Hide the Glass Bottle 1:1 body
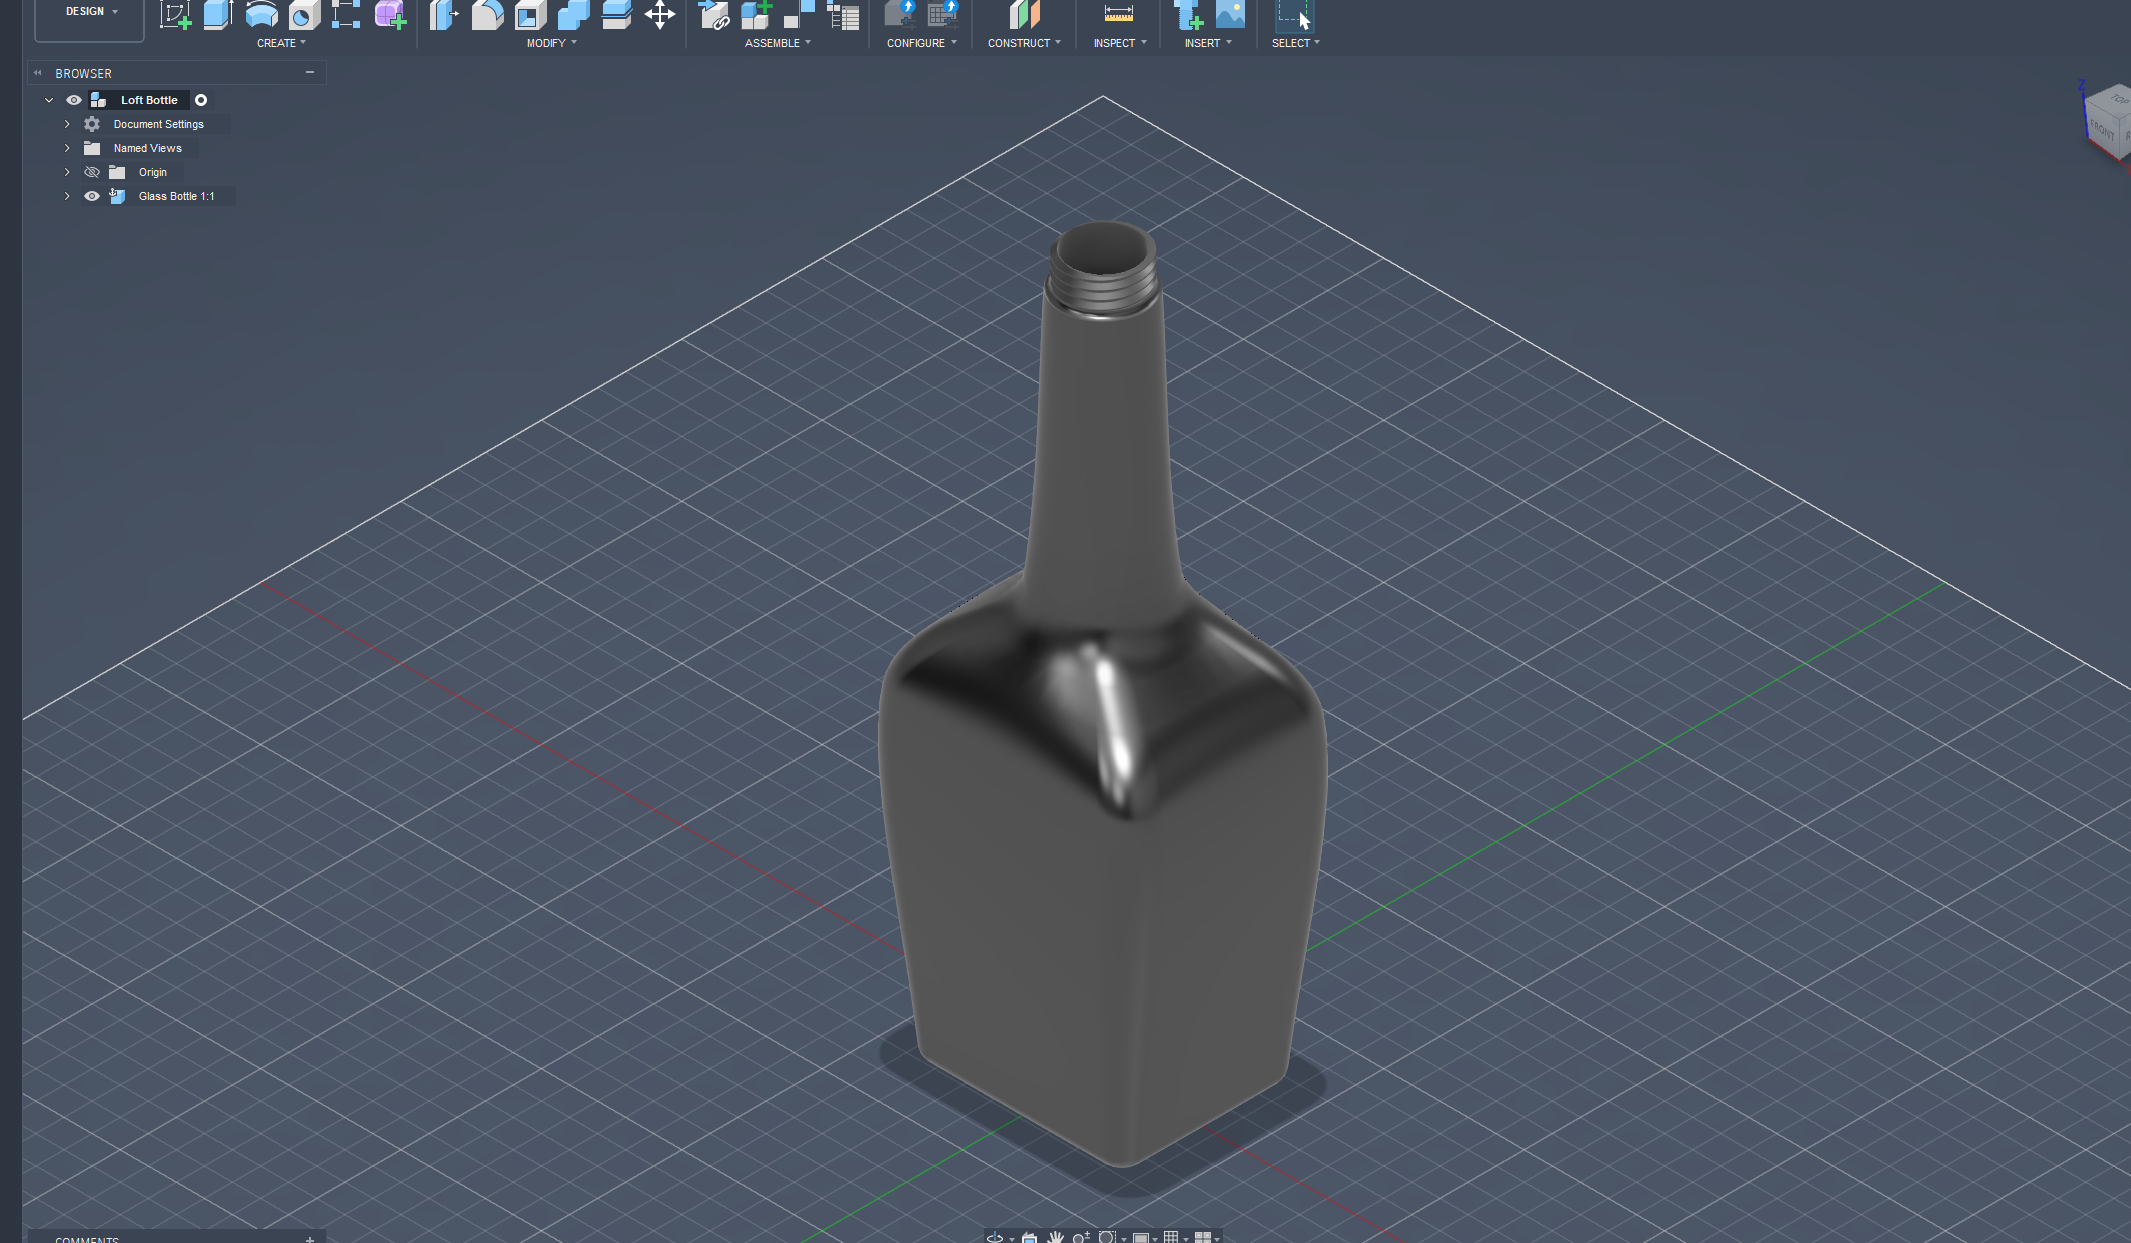 click(x=92, y=196)
